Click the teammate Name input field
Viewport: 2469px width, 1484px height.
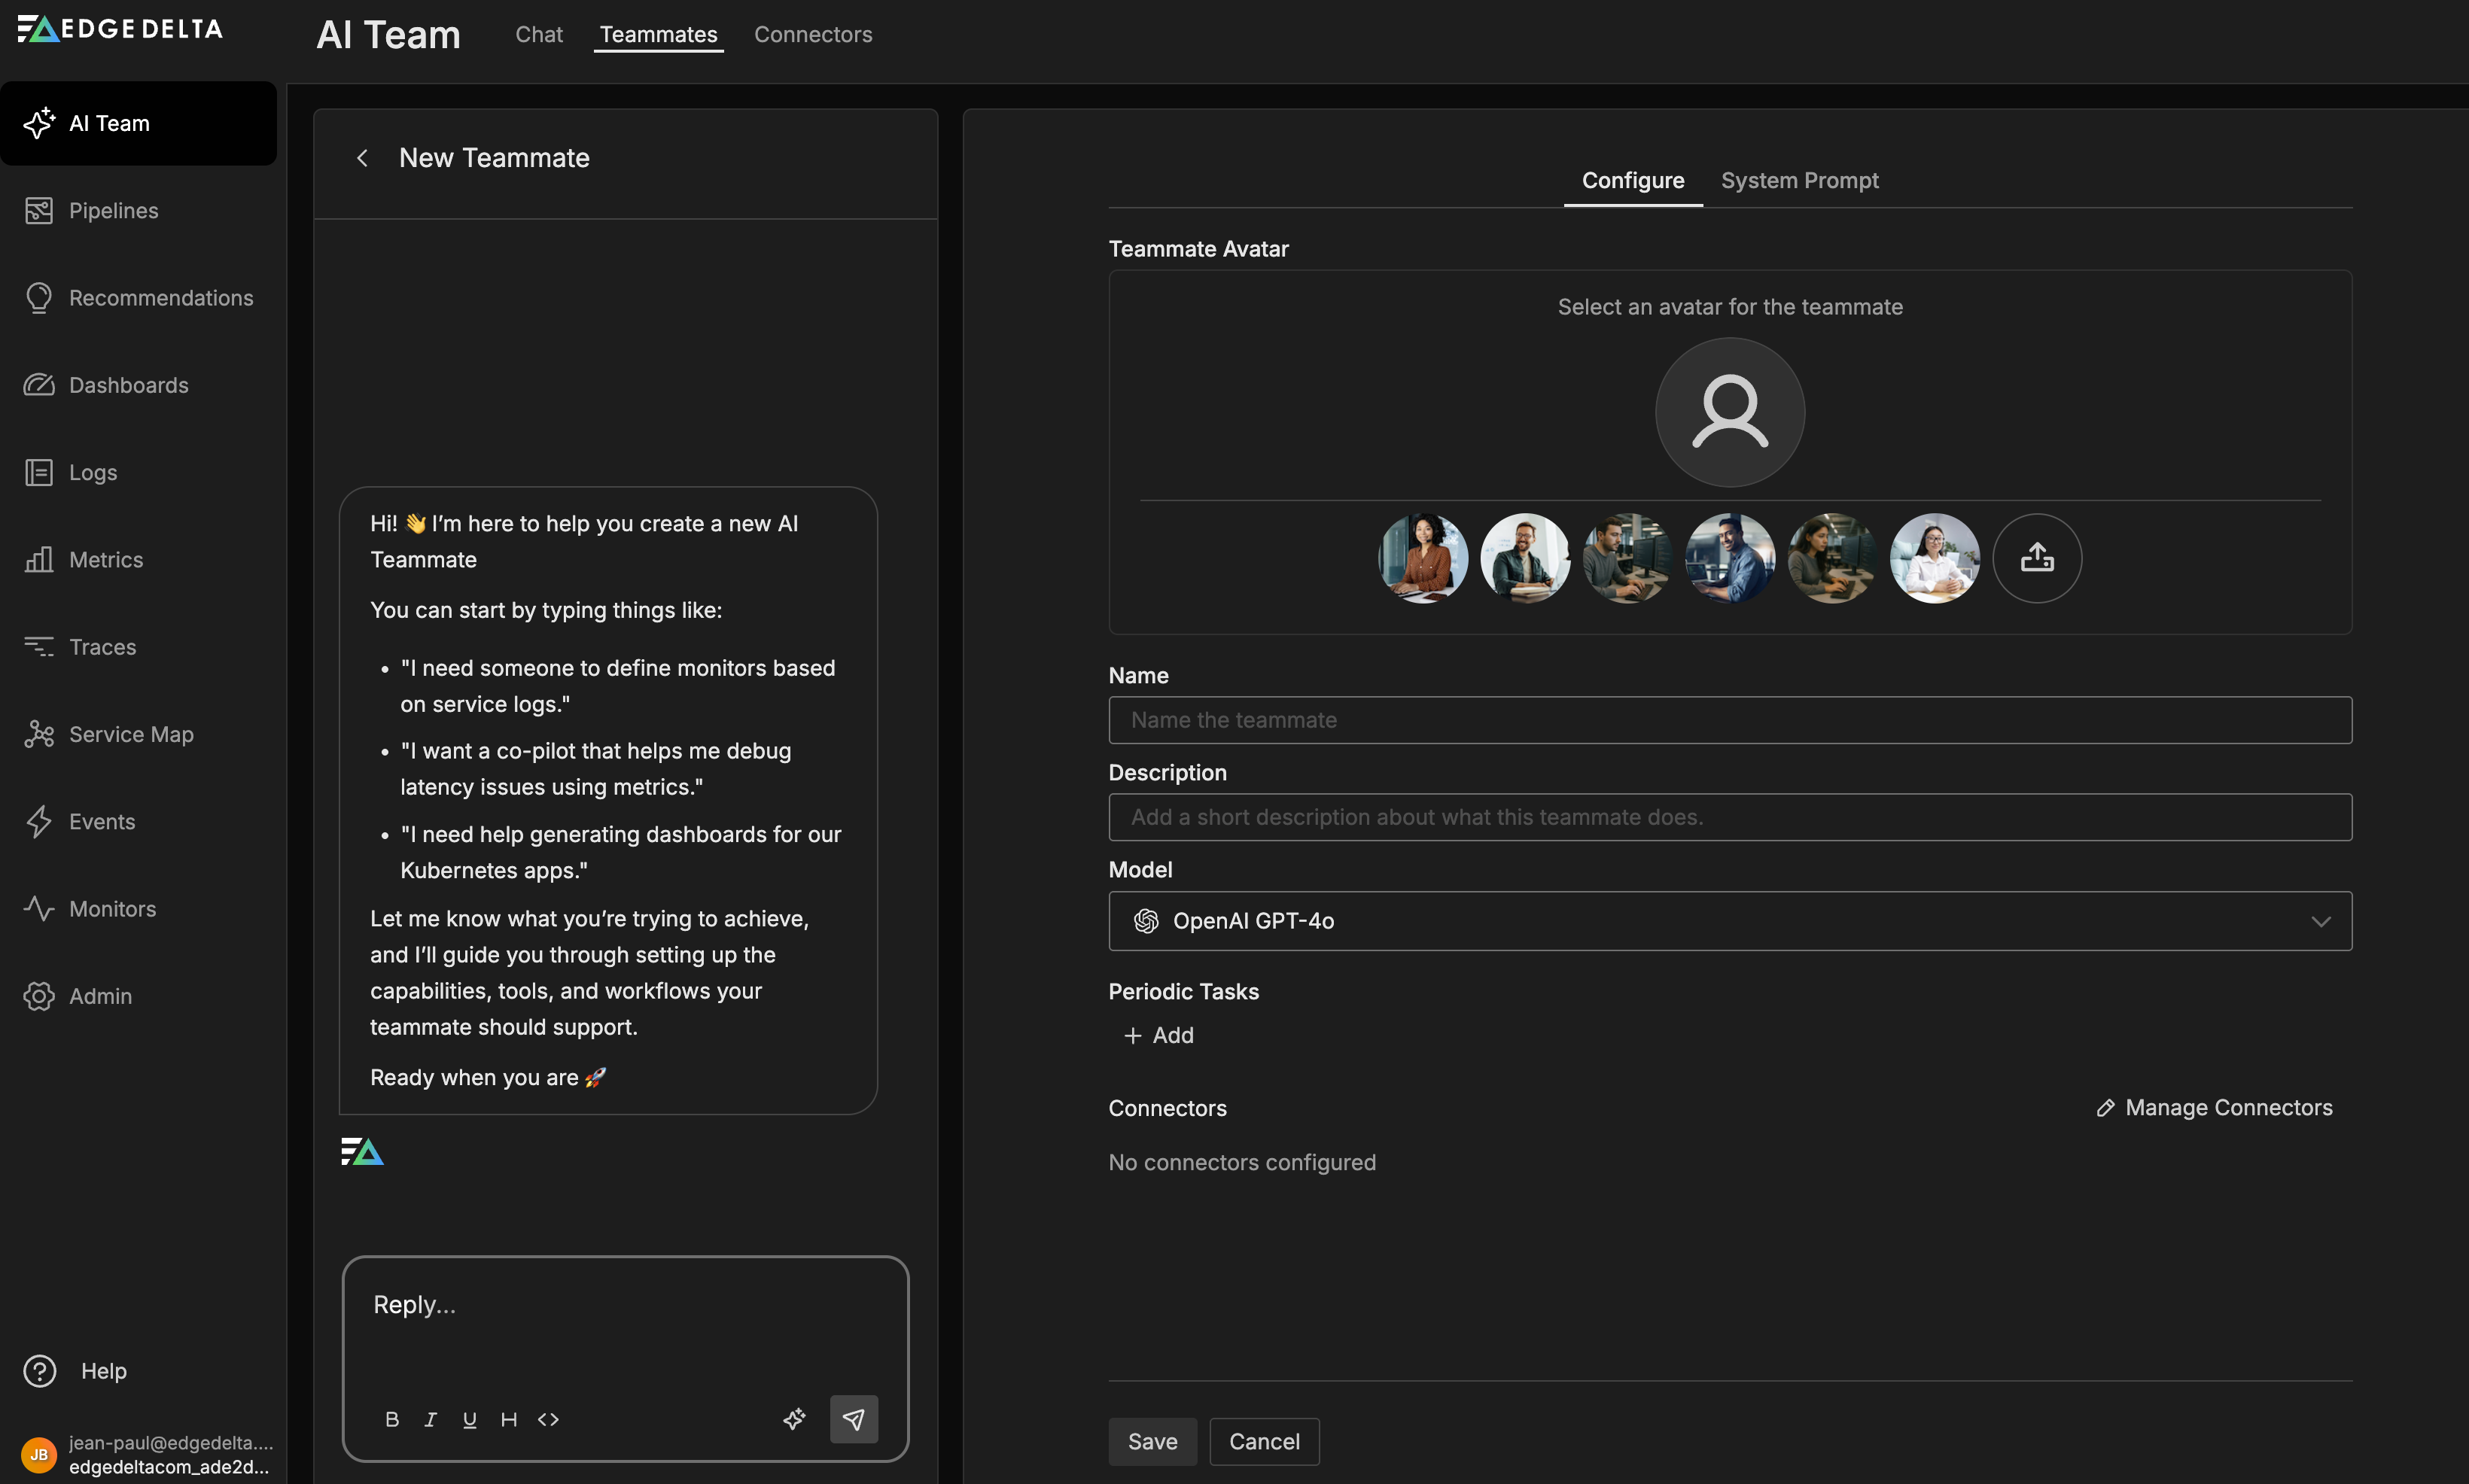[x=1729, y=720]
